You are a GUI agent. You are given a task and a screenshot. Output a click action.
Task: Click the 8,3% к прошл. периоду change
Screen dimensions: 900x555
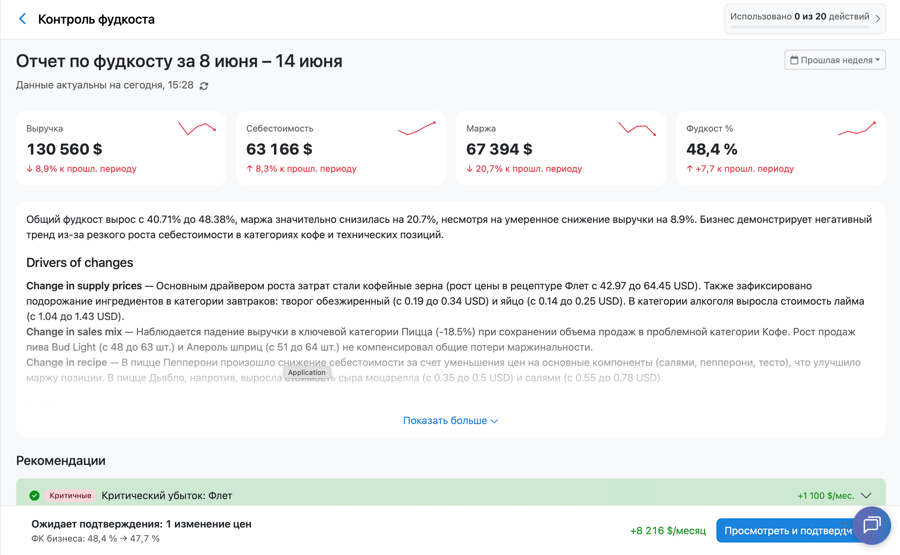(301, 168)
